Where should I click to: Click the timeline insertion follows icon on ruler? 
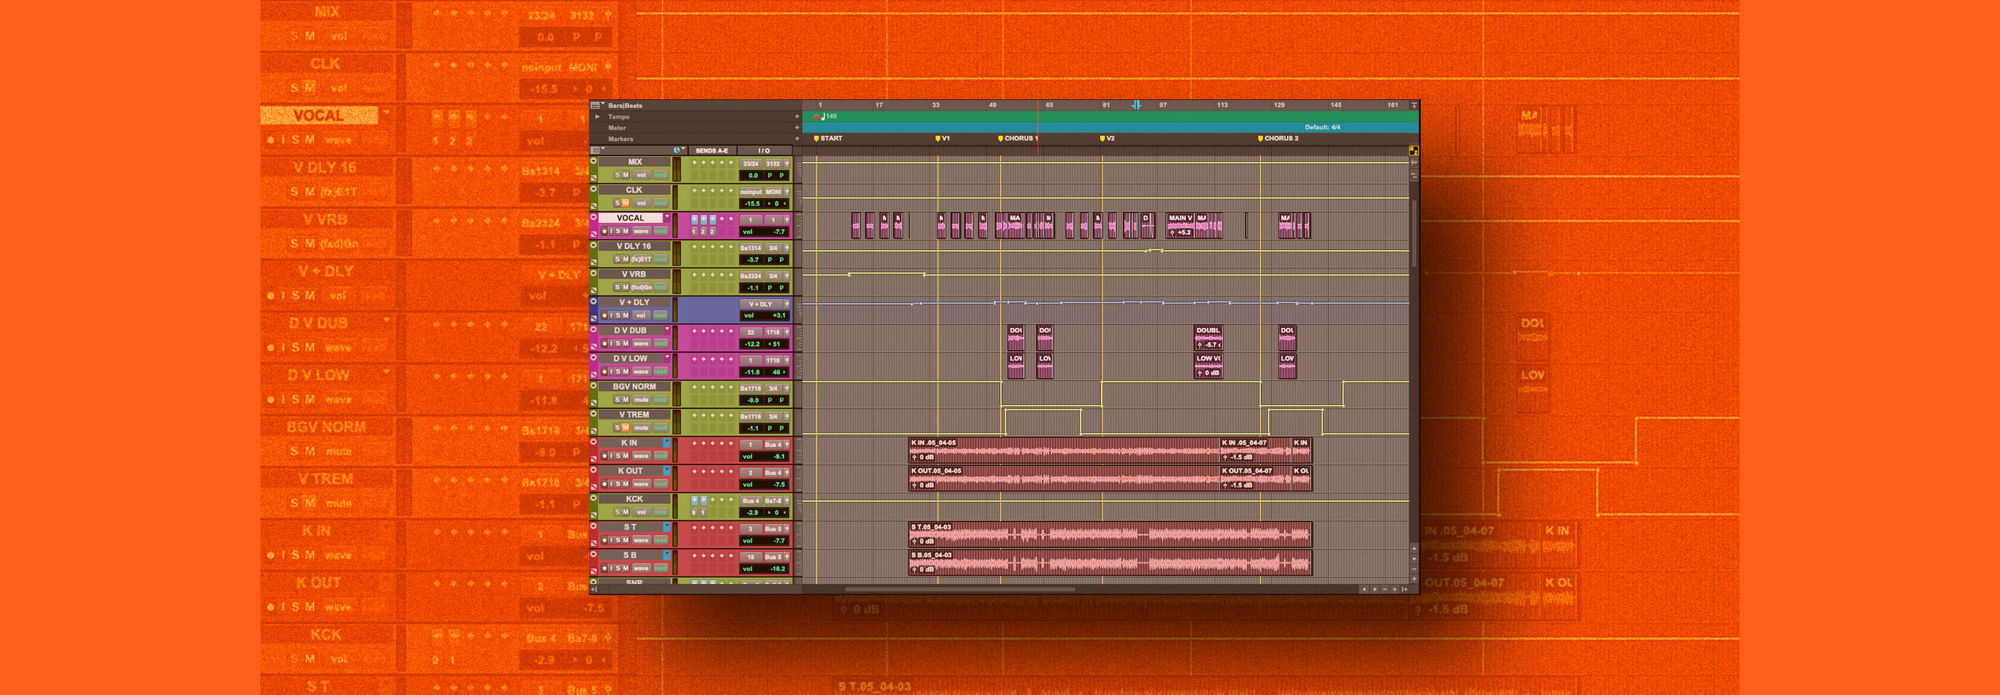pos(1136,104)
